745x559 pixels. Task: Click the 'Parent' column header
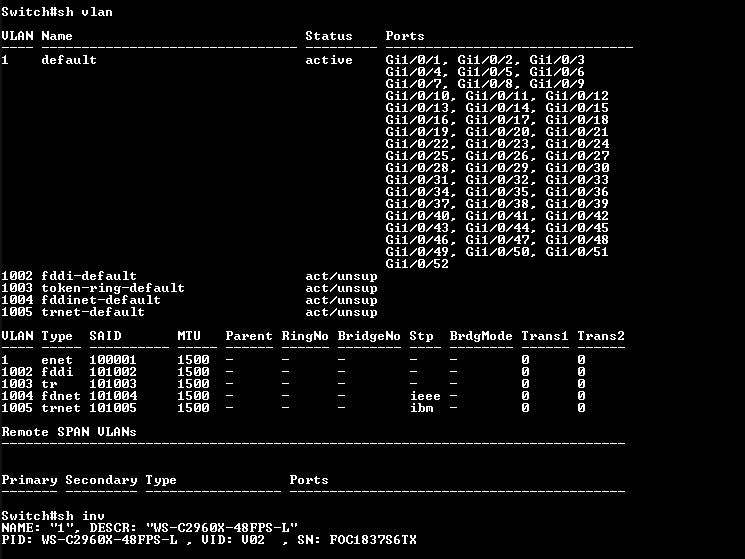[x=249, y=336]
